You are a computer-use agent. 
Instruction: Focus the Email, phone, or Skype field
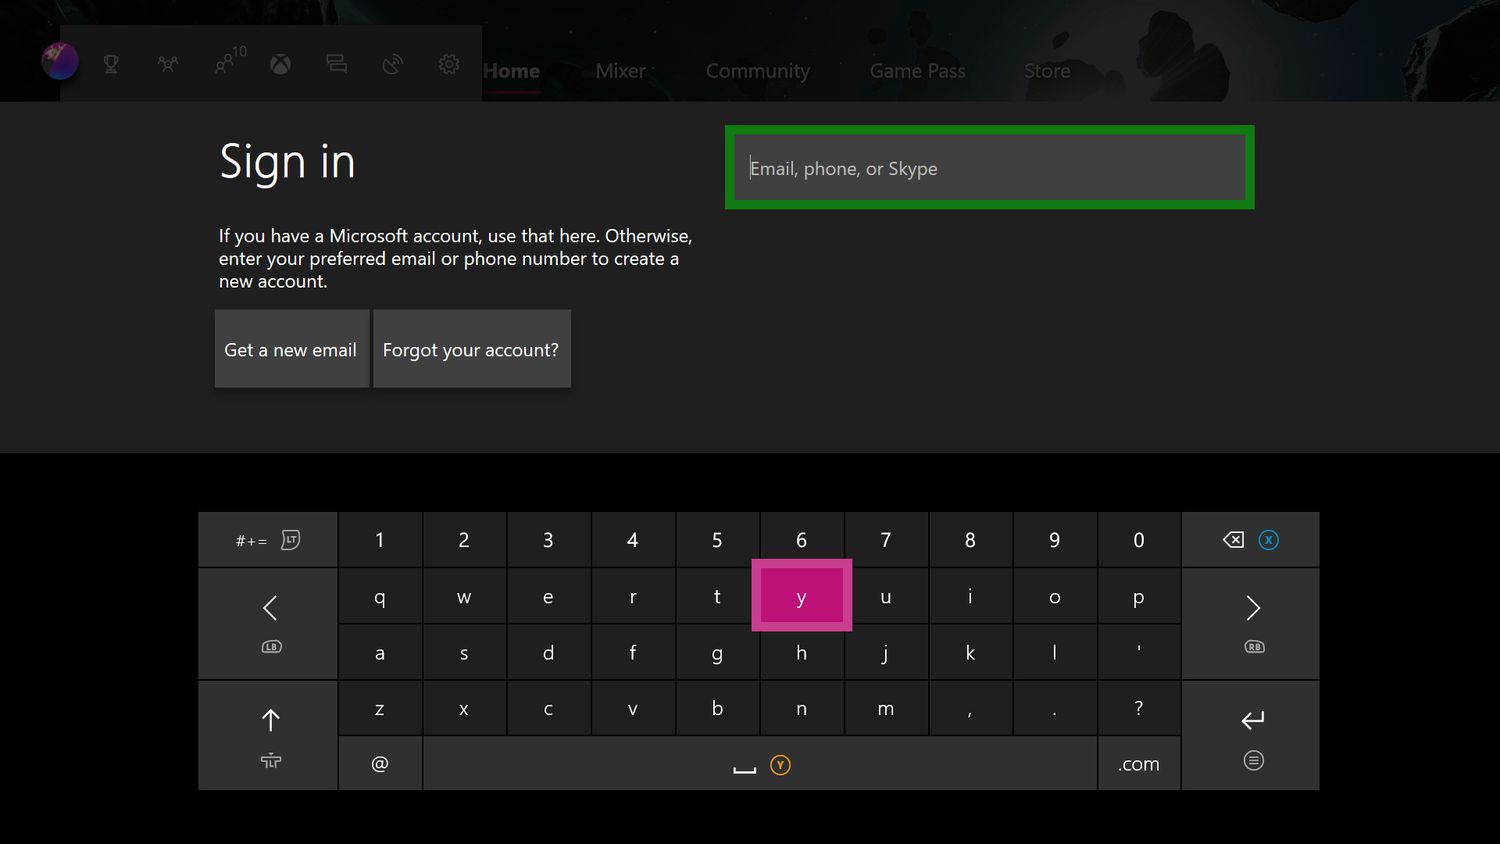coord(989,168)
